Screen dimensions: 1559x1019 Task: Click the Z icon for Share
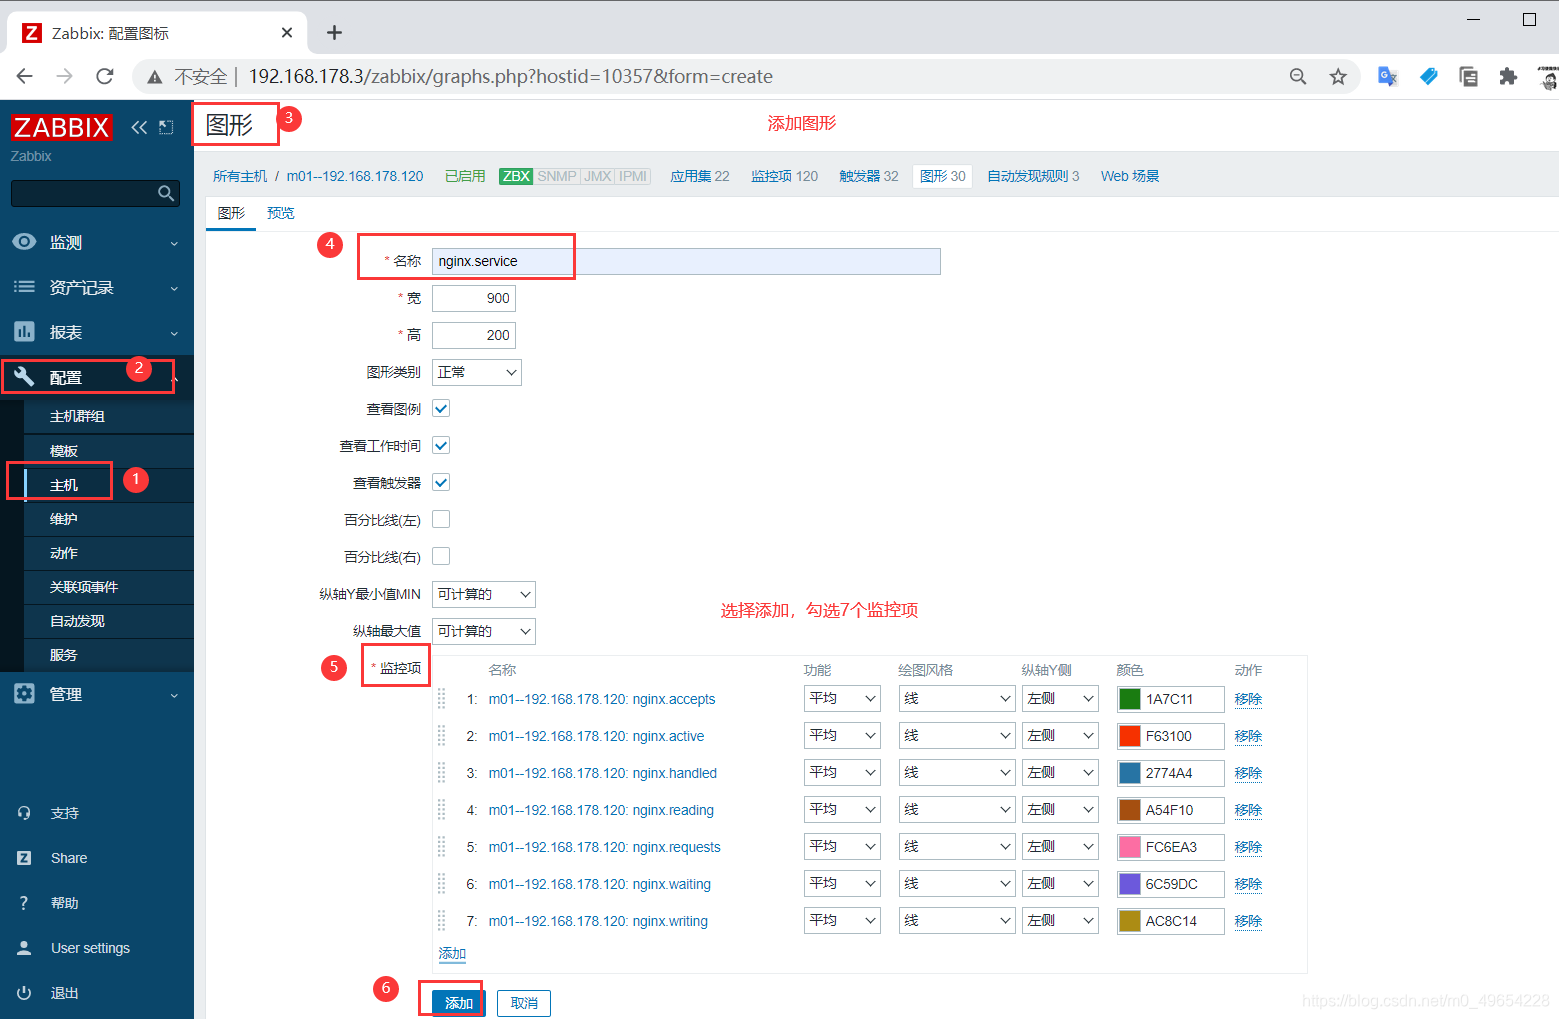pos(24,858)
